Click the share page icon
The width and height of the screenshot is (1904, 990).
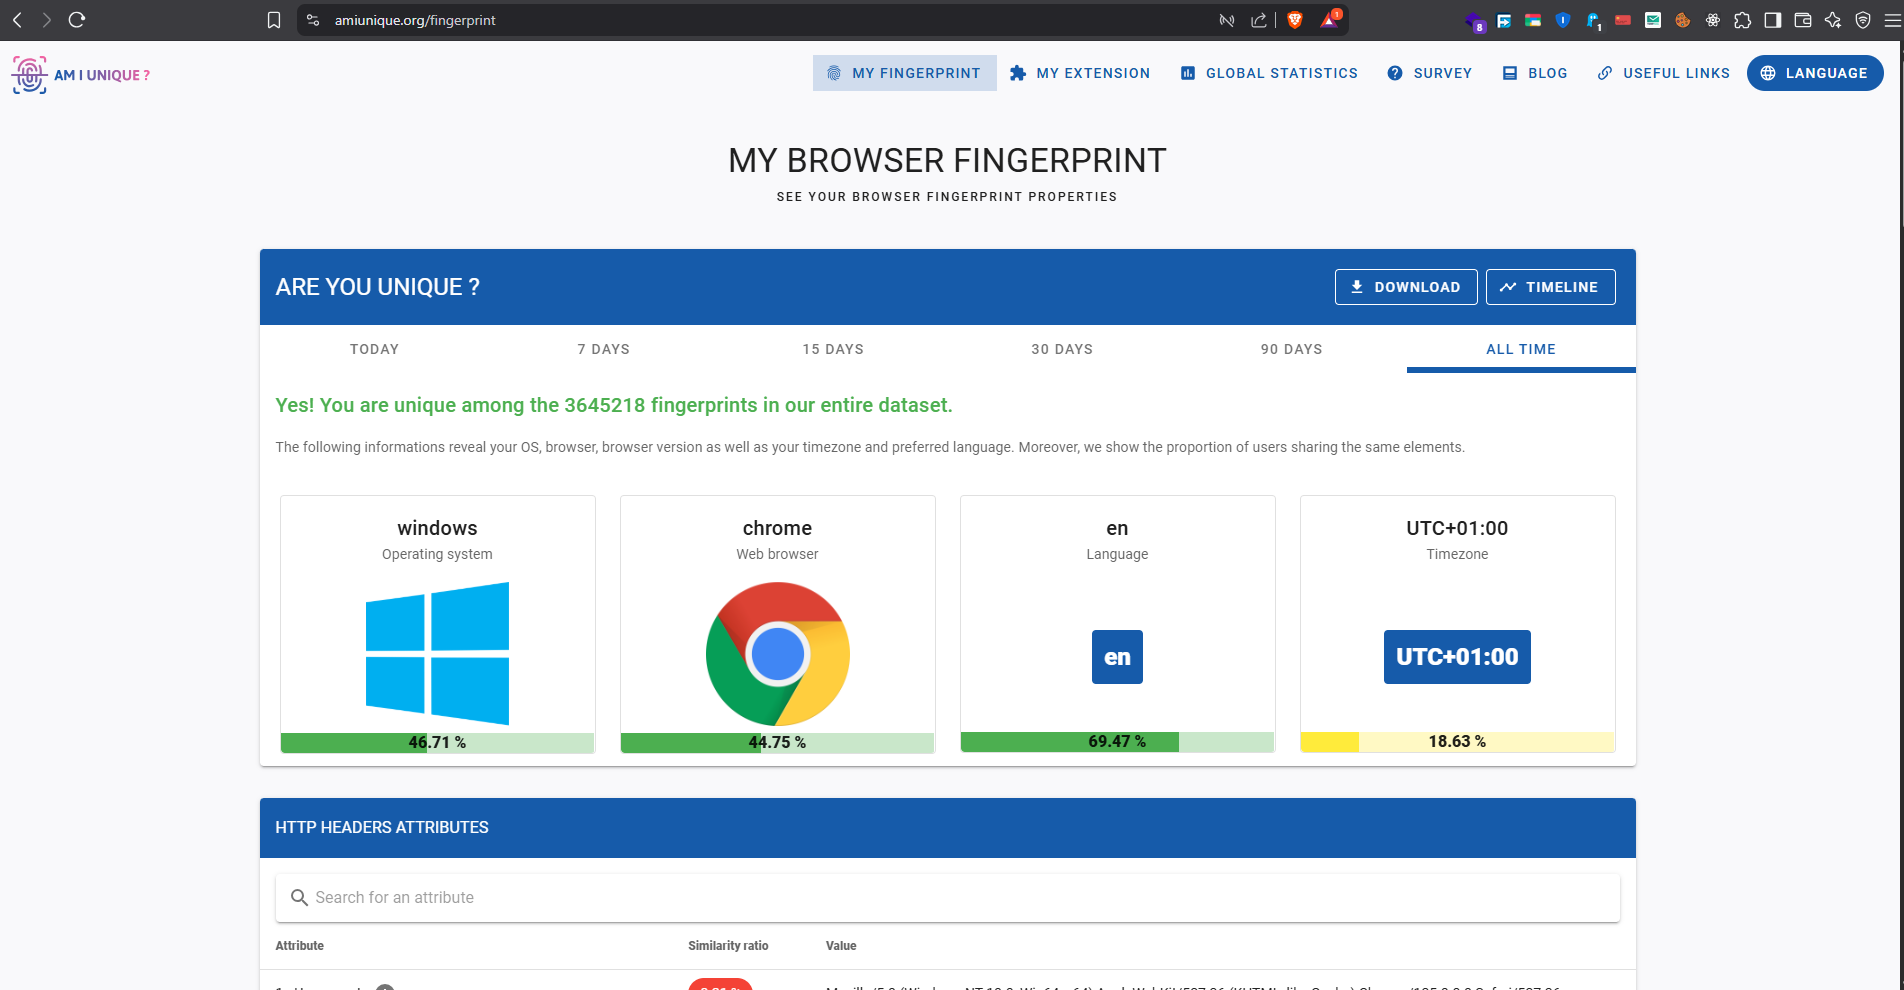(1259, 20)
